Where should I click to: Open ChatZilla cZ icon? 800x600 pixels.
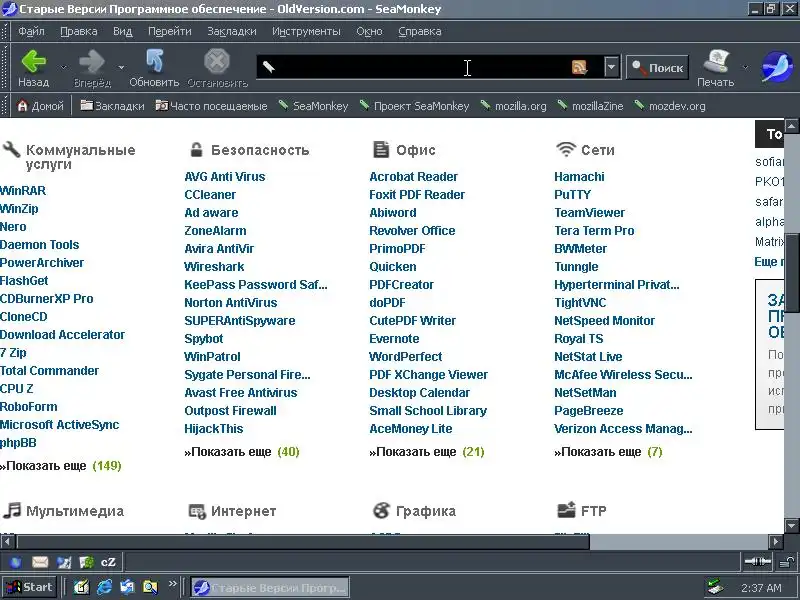tap(108, 562)
